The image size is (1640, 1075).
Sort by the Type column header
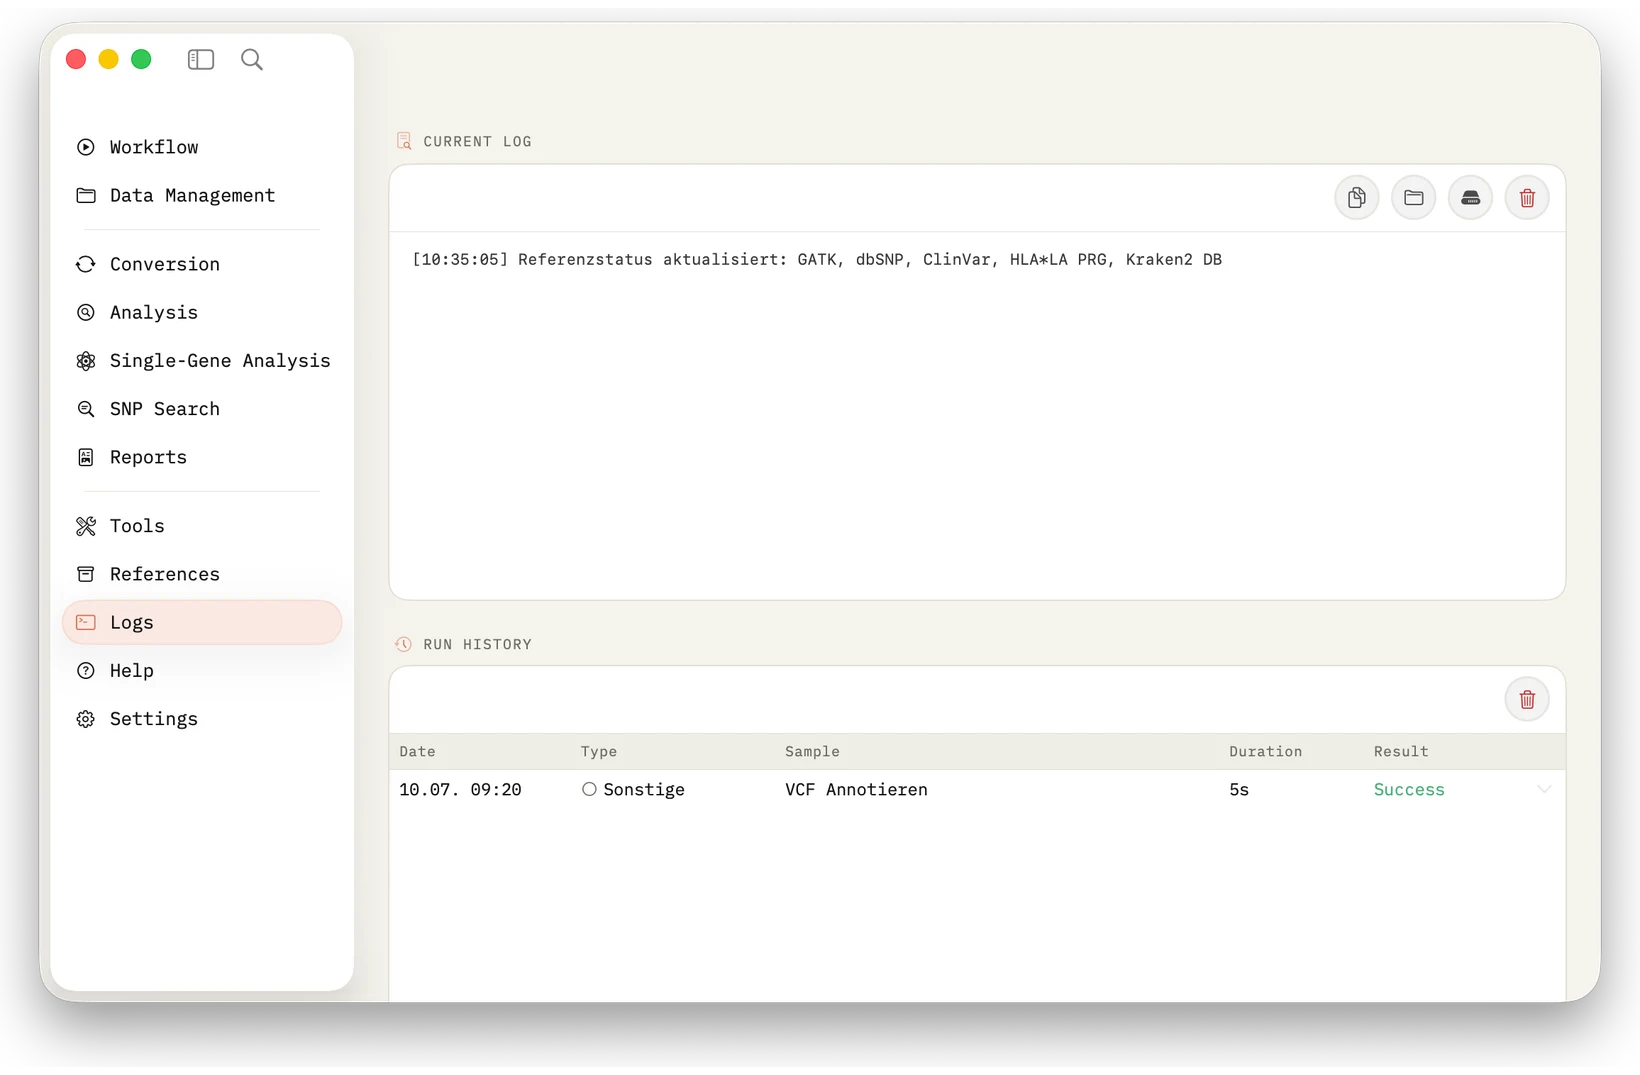point(599,751)
